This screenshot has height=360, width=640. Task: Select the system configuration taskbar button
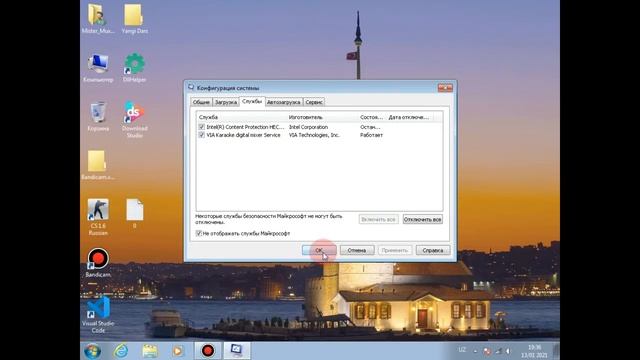237,351
